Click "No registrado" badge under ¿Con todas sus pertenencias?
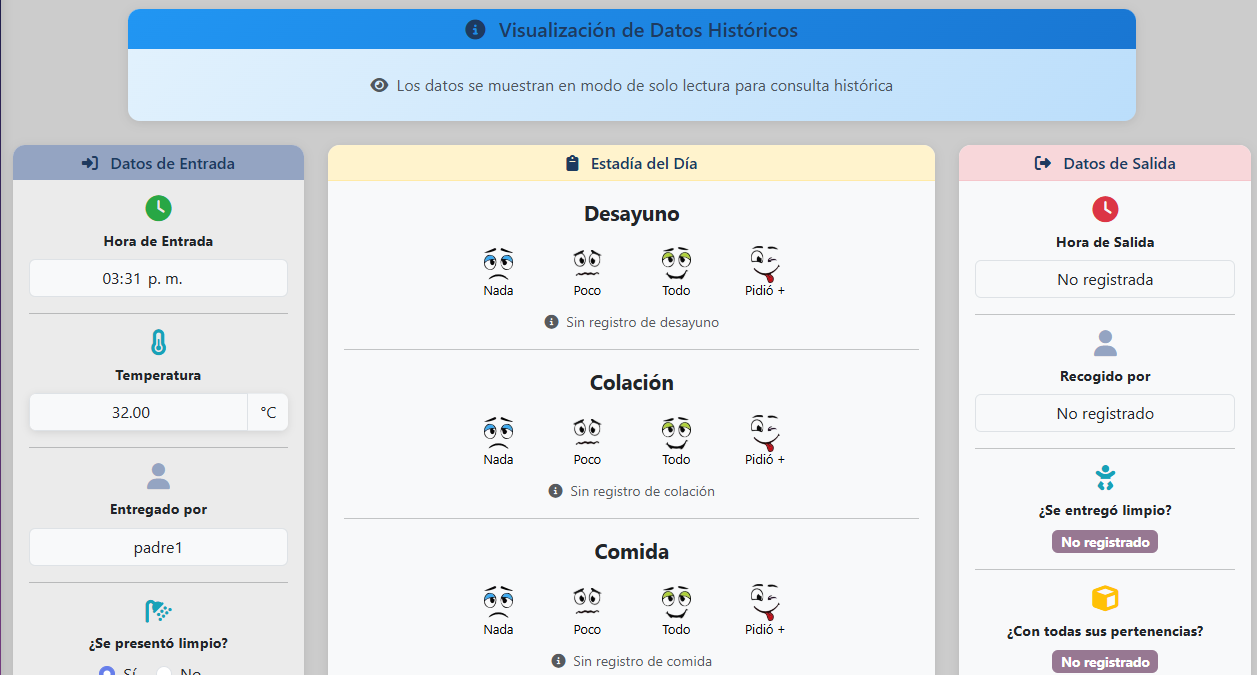 click(x=1104, y=661)
